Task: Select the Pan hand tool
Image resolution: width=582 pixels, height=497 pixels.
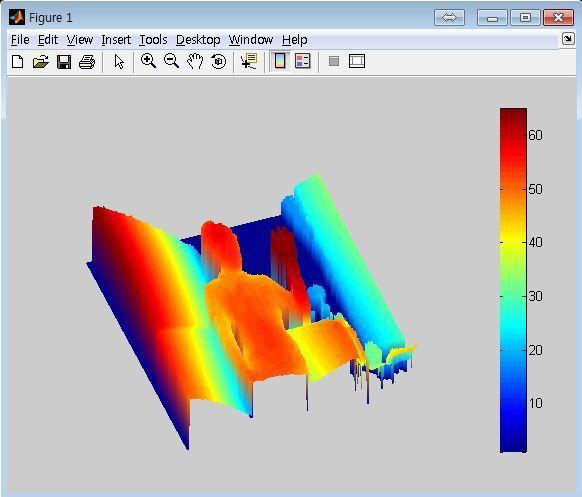Action: [195, 61]
